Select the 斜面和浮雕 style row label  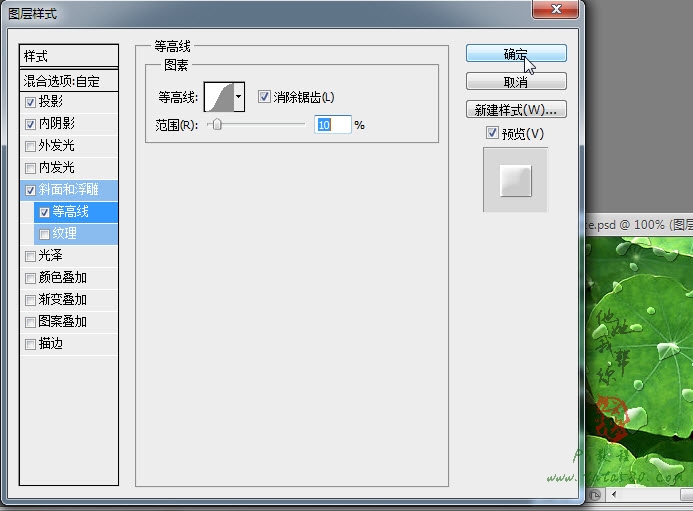pos(69,190)
